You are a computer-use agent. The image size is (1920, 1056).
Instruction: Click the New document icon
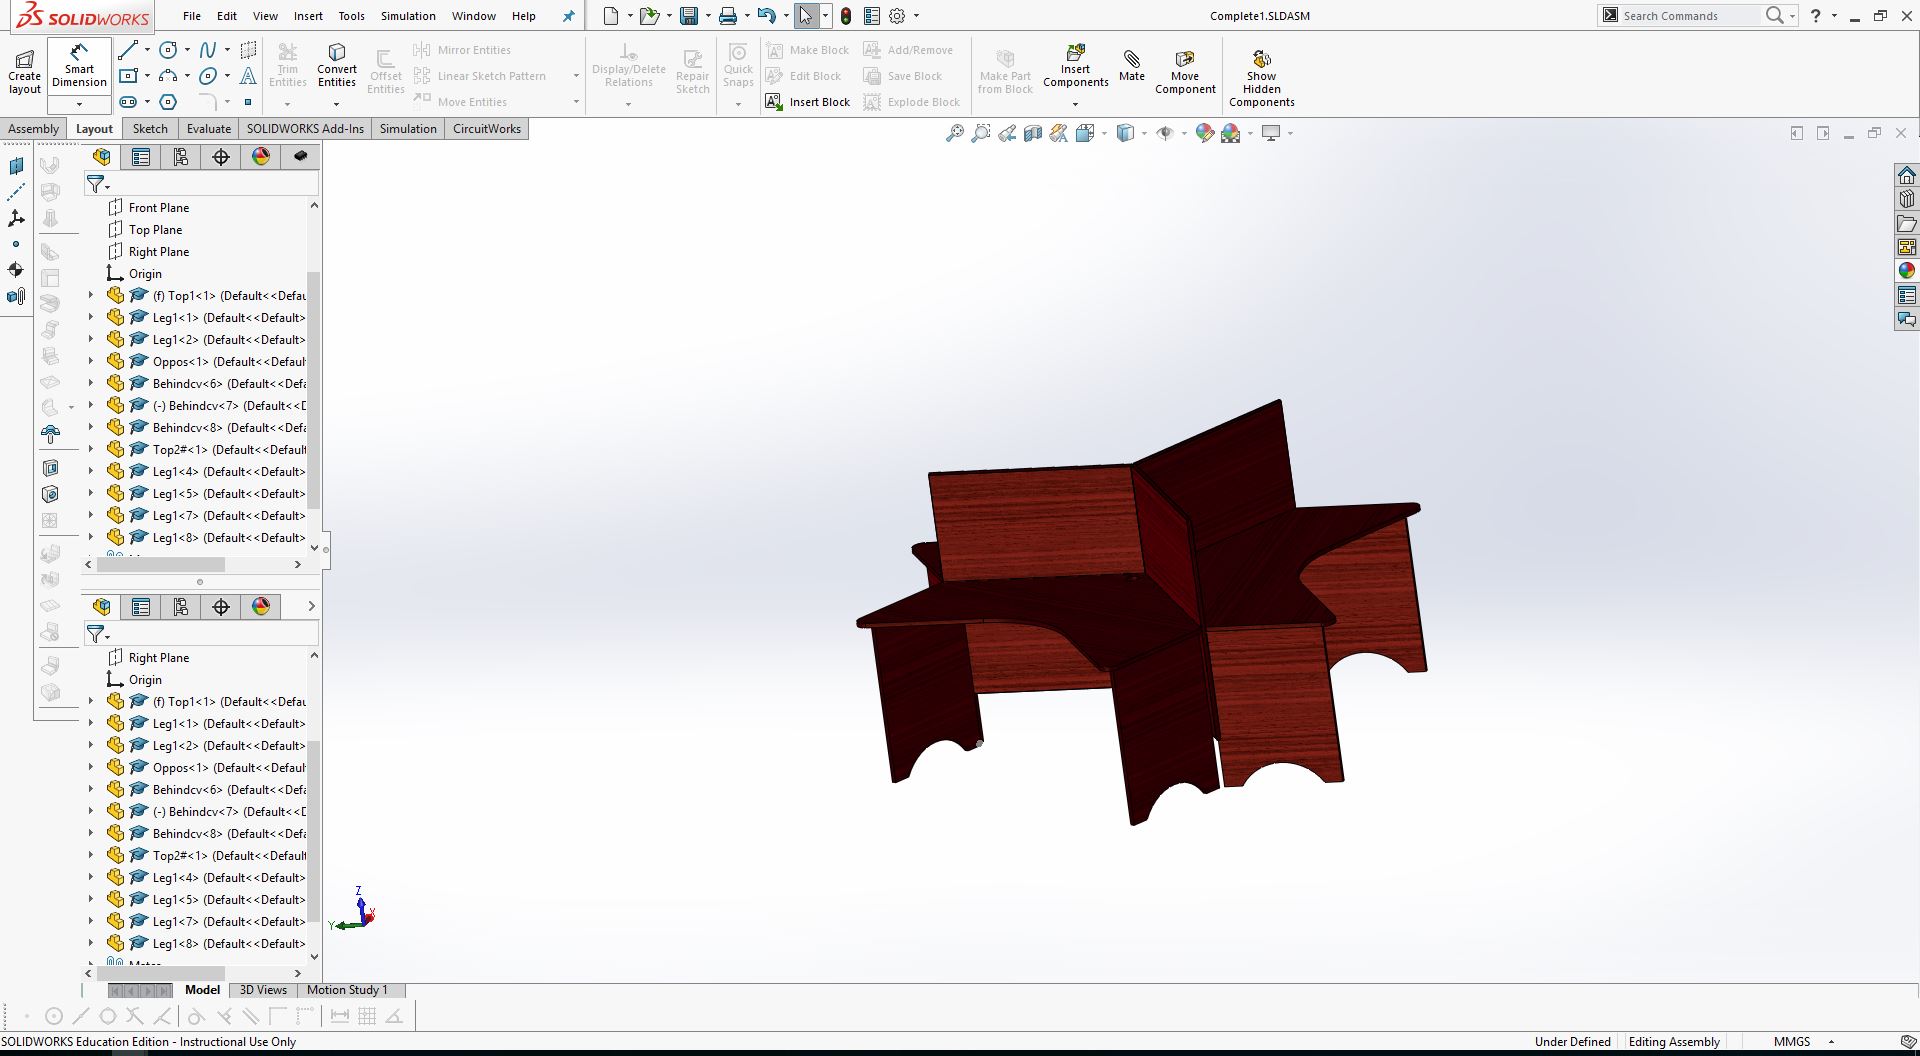(611, 16)
